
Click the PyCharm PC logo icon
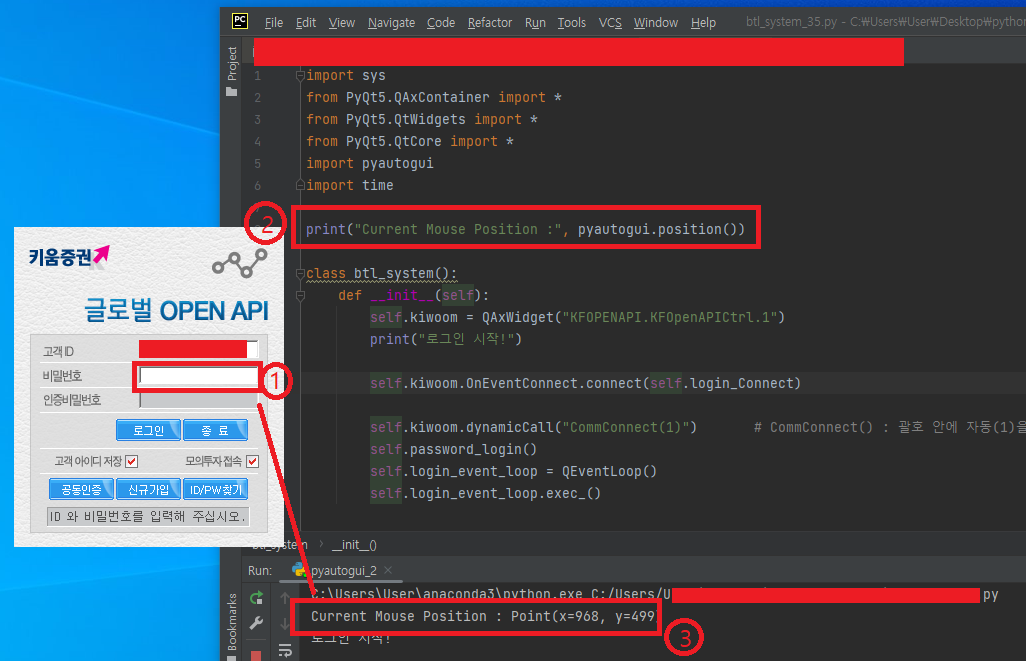tap(240, 21)
